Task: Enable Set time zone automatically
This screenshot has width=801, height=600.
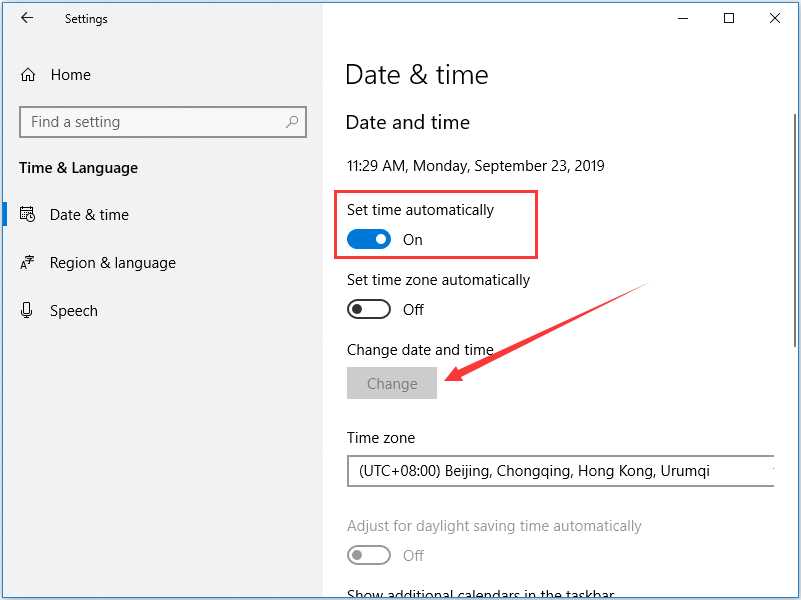Action: point(369,309)
